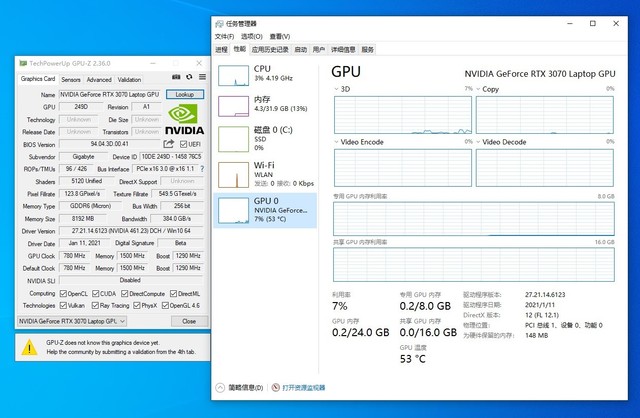
Task: Toggle the DirectCompute checkbox
Action: pyautogui.click(x=124, y=293)
